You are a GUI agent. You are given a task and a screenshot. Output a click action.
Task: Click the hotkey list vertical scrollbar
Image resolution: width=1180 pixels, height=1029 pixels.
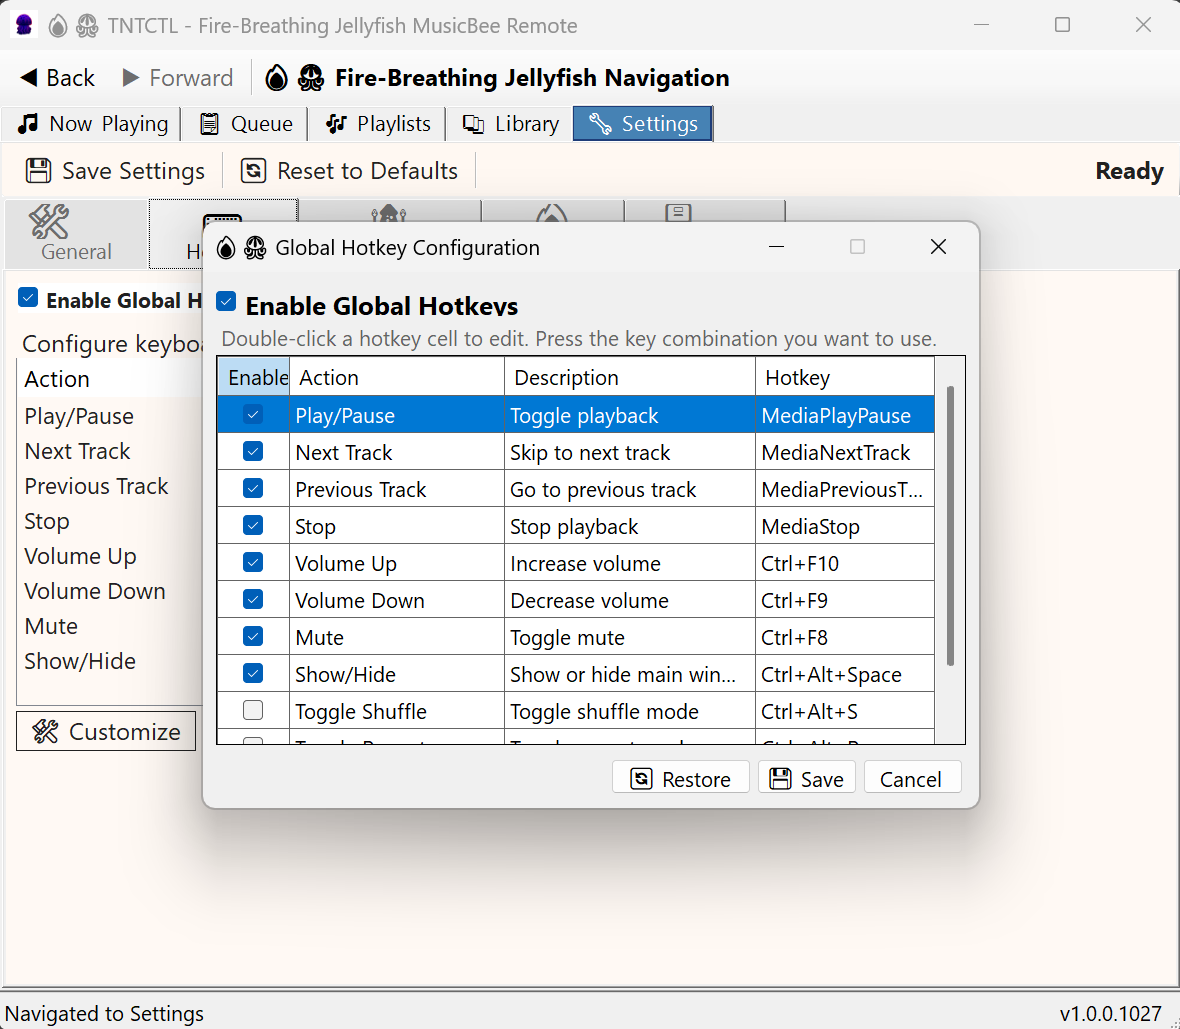click(x=949, y=525)
